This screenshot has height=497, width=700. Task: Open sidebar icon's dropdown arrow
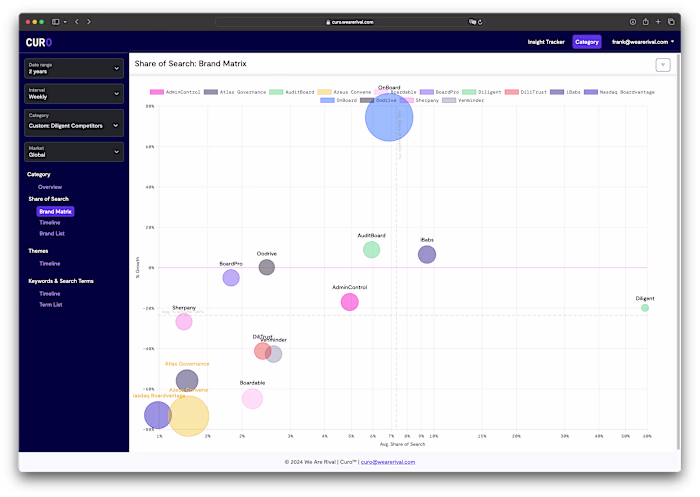click(x=65, y=21)
